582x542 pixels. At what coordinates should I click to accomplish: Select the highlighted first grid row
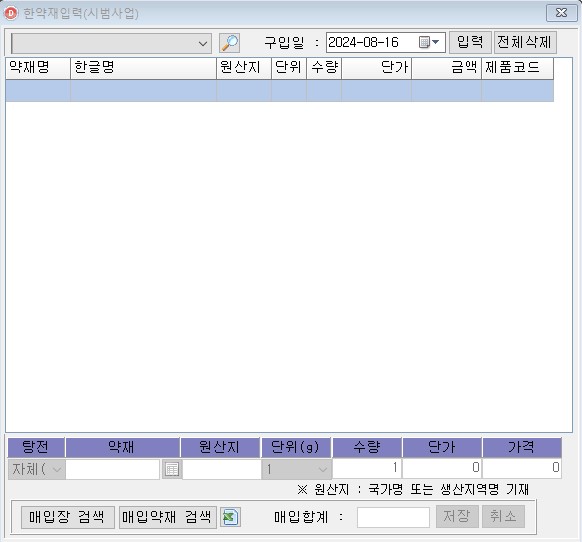[x=279, y=91]
